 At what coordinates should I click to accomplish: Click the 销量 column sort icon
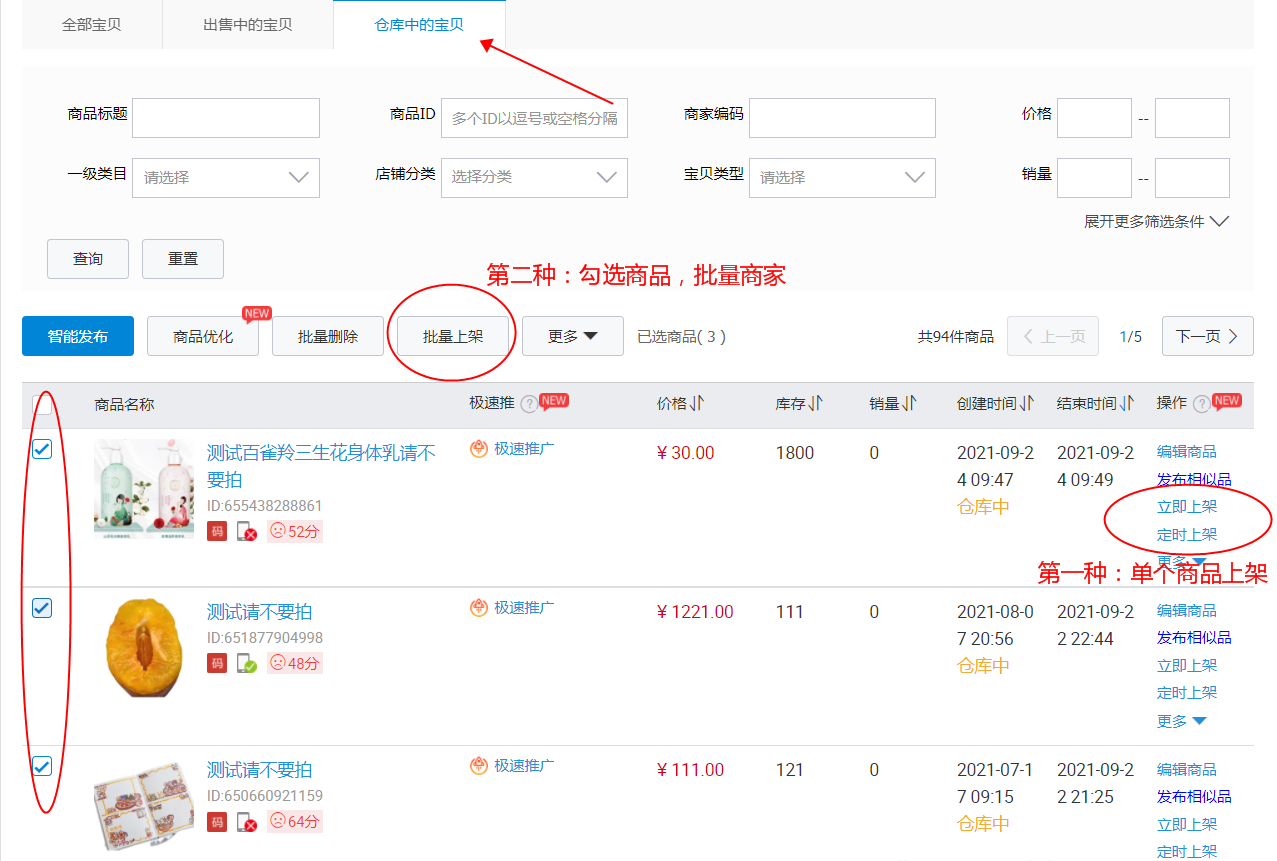click(909, 403)
